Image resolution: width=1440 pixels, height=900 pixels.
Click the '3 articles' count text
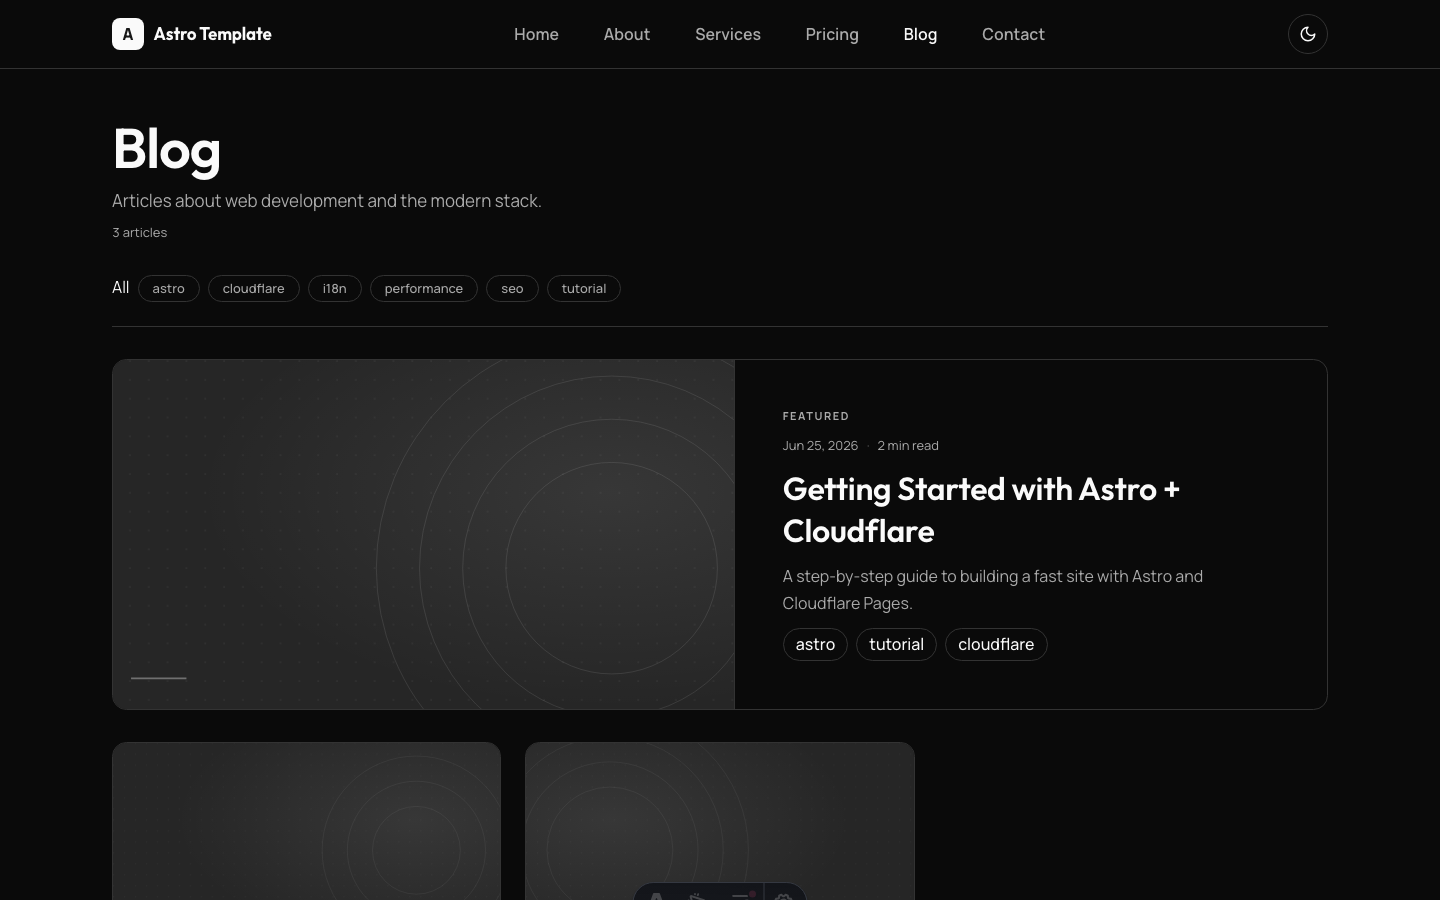(x=140, y=232)
